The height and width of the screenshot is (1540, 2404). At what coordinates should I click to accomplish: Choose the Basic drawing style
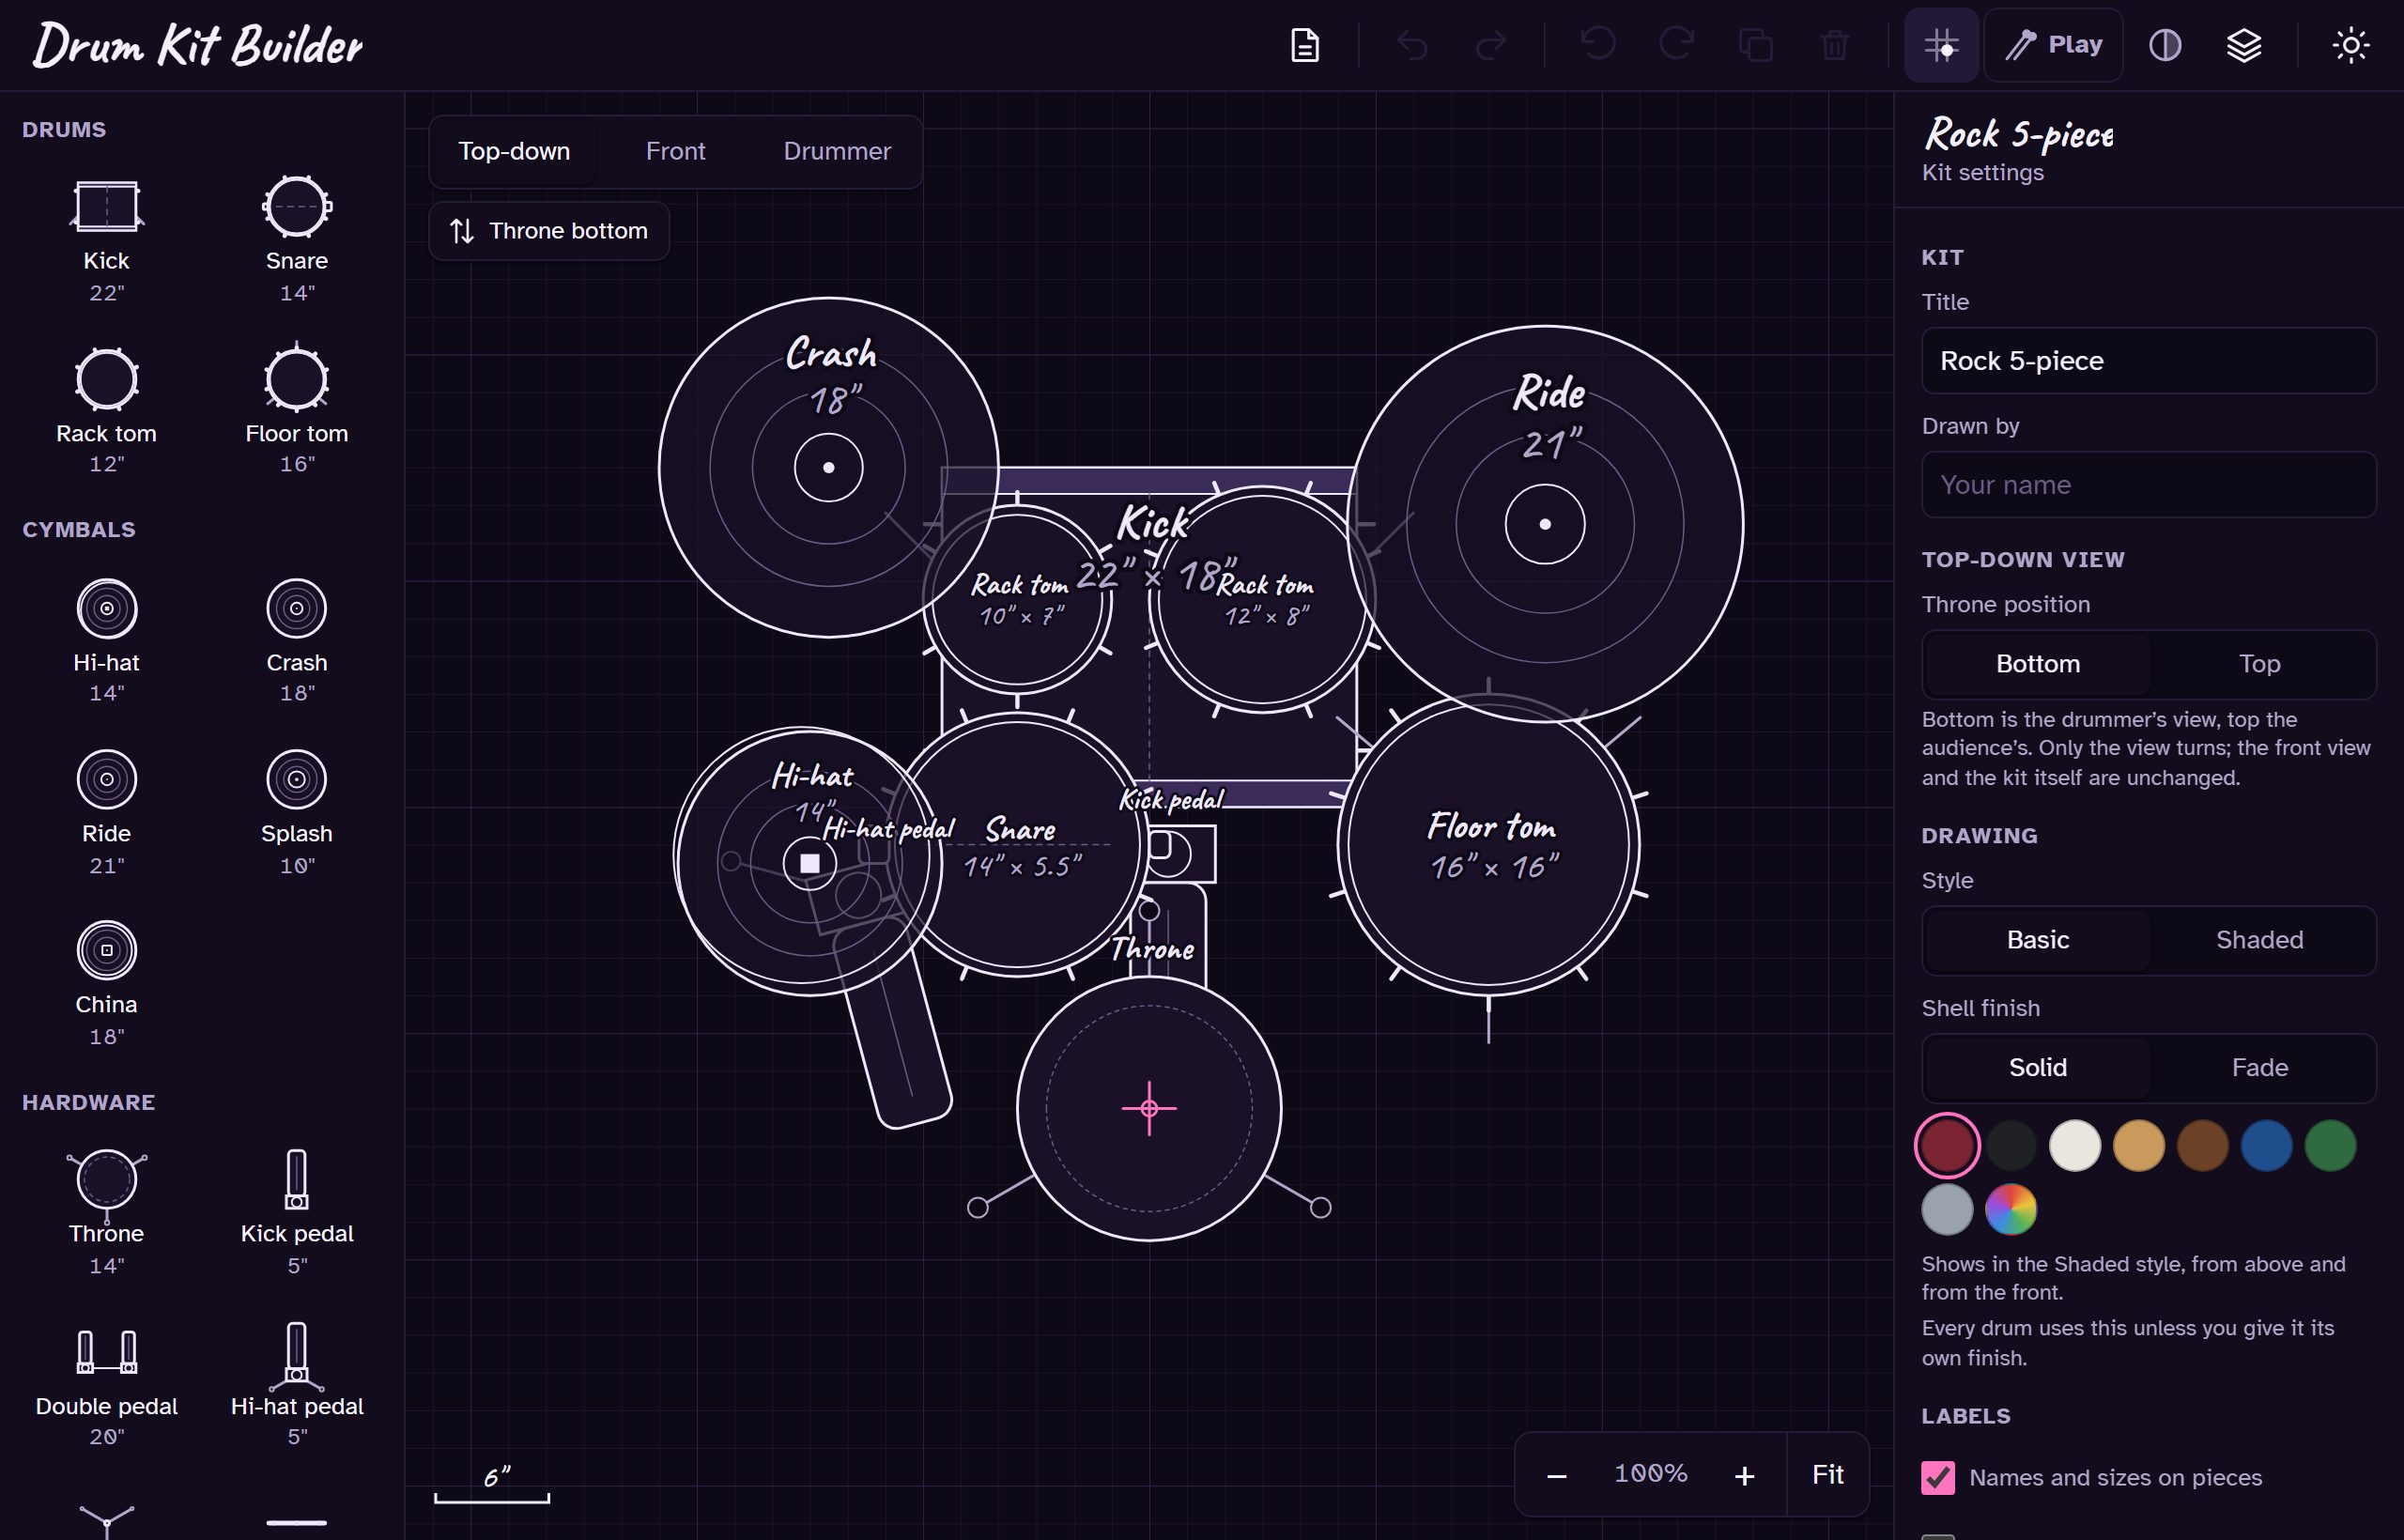click(x=2037, y=940)
